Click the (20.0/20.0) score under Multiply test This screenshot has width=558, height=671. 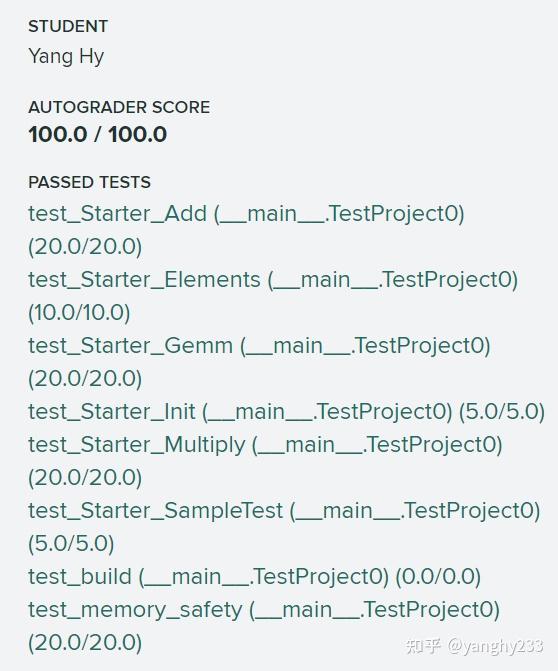(x=85, y=478)
